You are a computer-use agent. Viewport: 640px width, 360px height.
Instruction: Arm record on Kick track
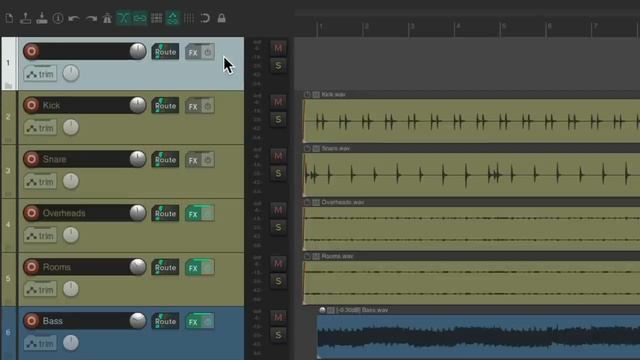31,105
